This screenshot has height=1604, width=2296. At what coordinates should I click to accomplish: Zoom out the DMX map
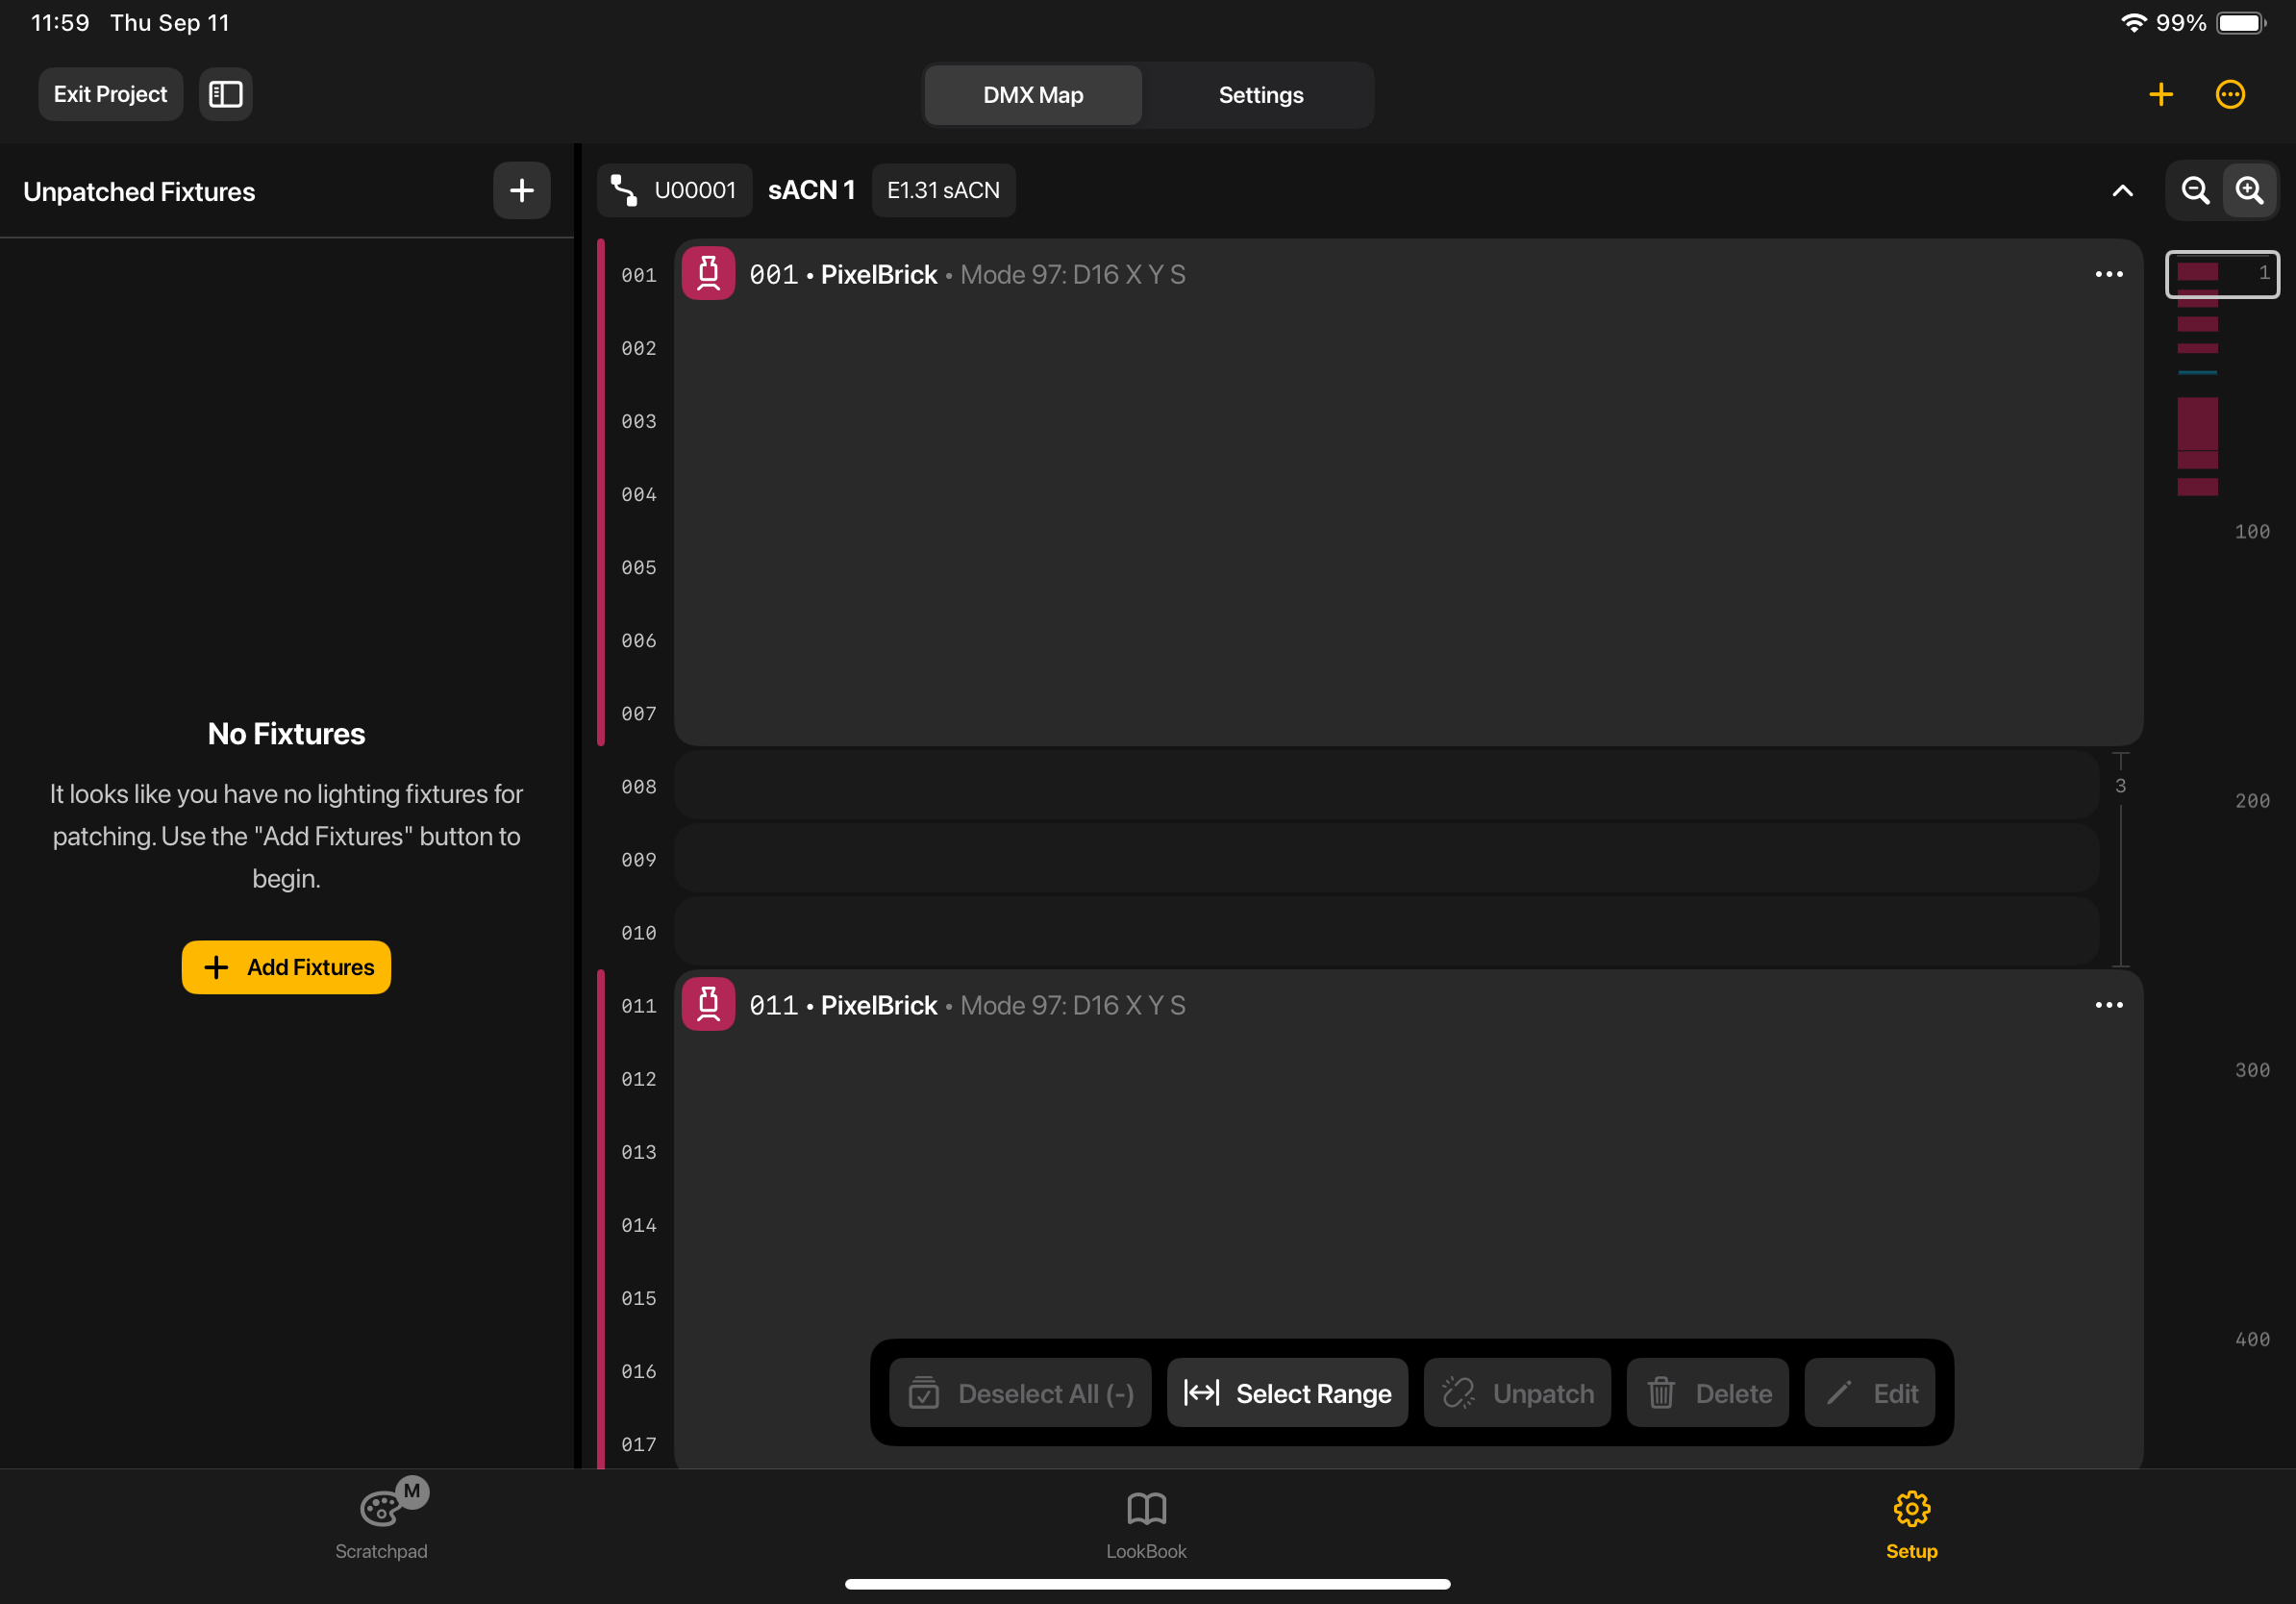click(2195, 190)
